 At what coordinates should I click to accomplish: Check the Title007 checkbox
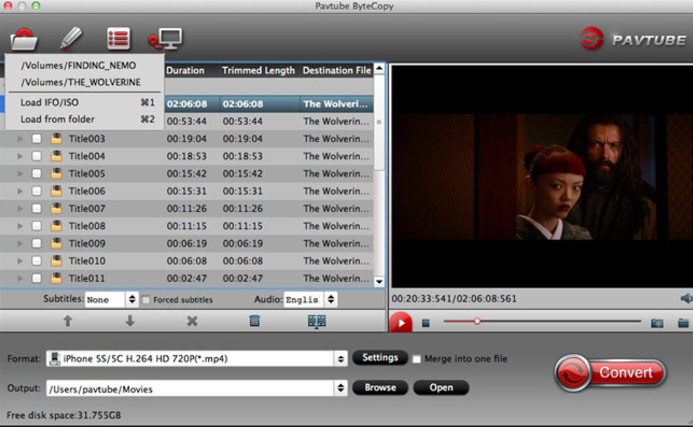coord(37,209)
